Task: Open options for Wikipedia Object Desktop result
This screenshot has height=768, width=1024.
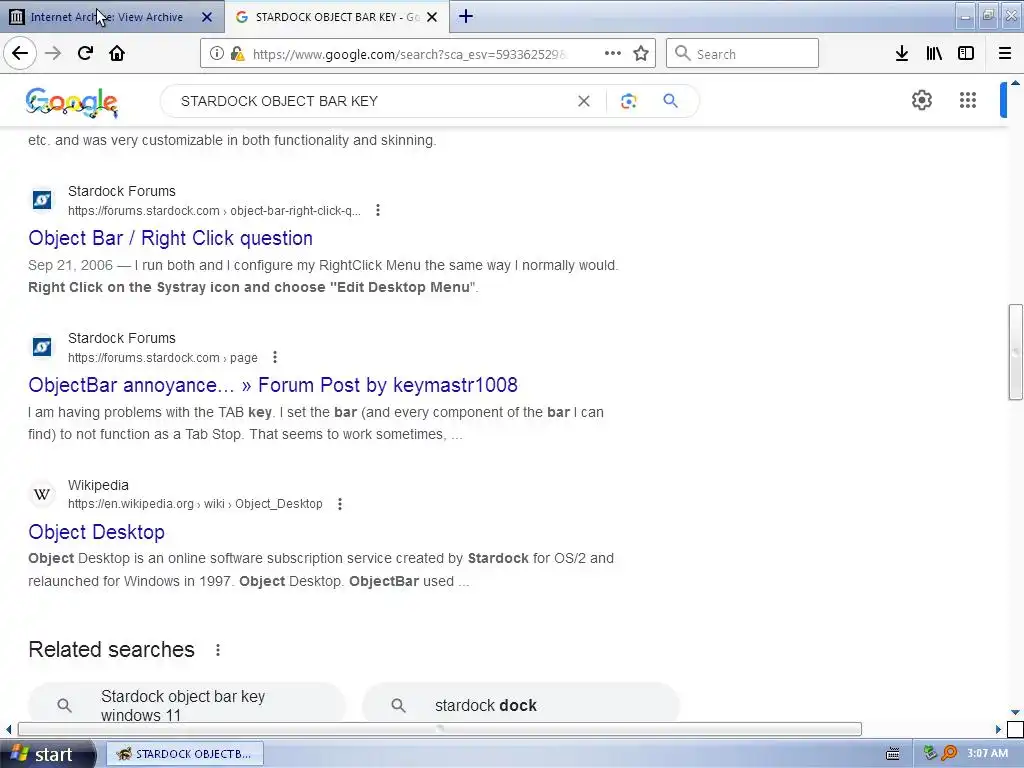Action: tap(340, 504)
